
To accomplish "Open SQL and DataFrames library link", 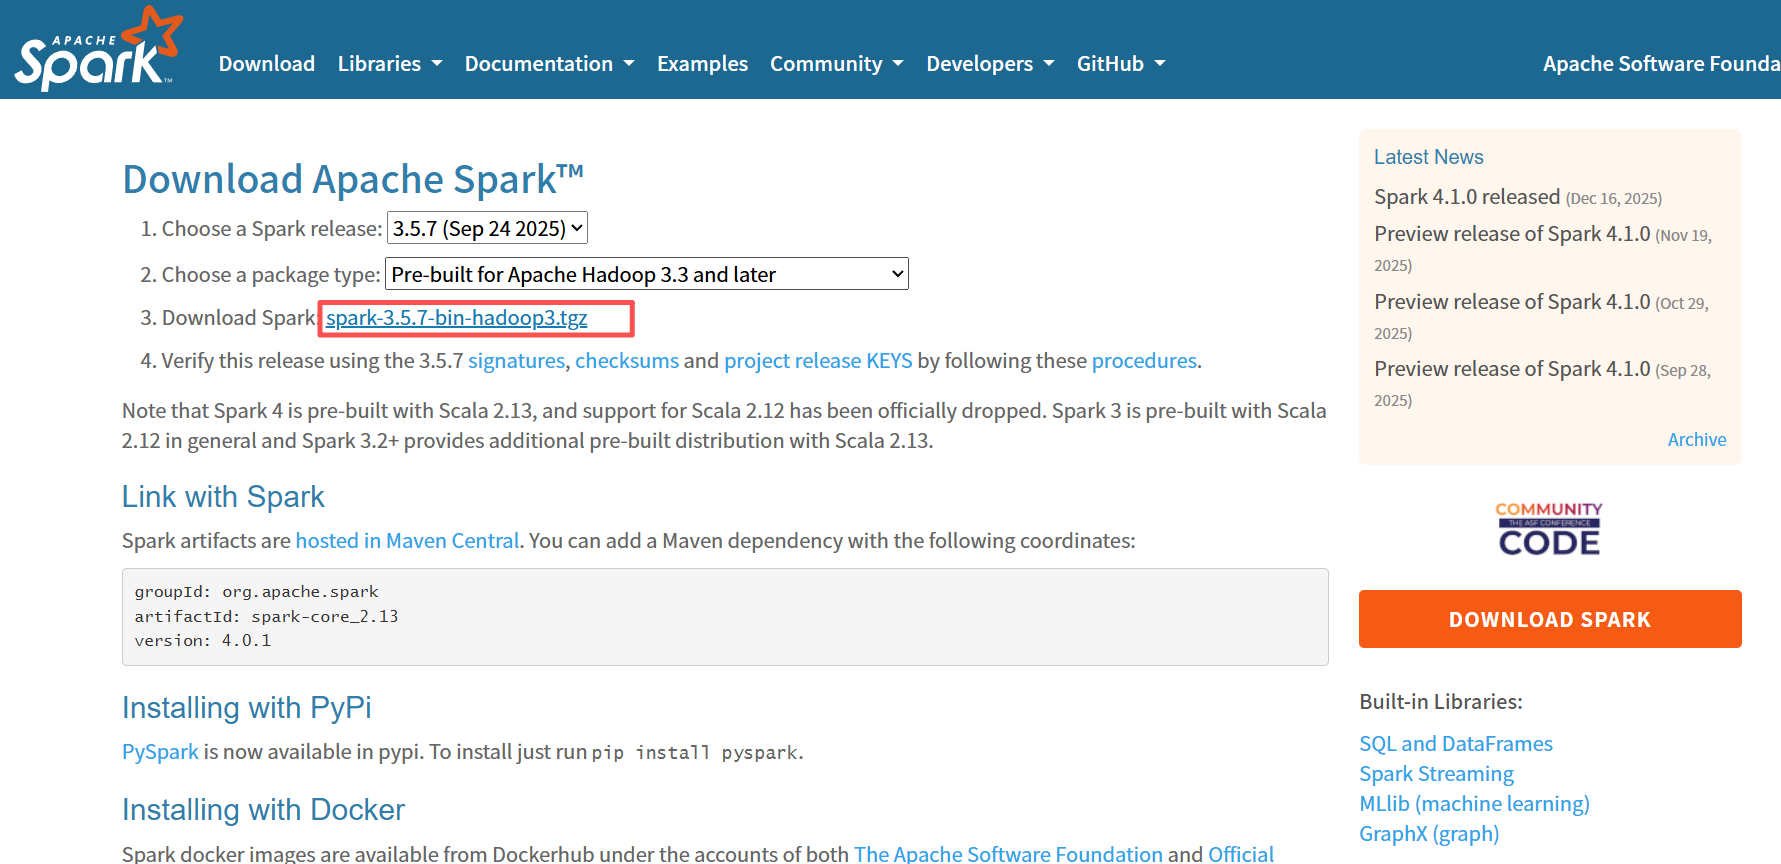I will (1456, 744).
